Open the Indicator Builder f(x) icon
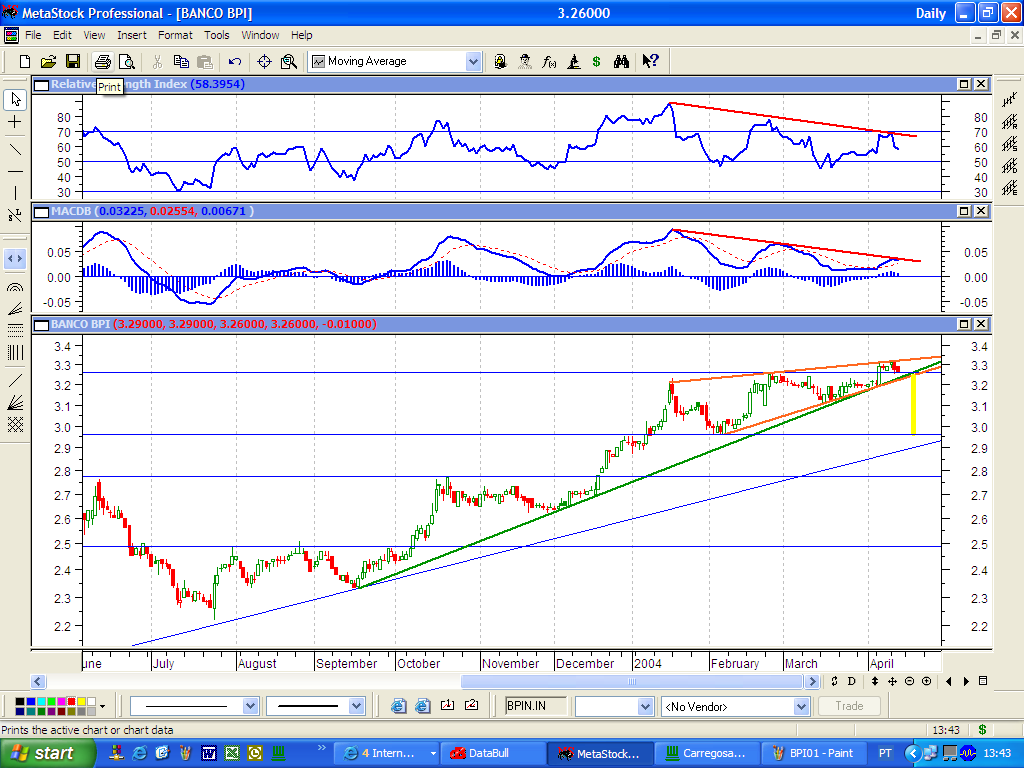The width and height of the screenshot is (1024, 768). click(549, 61)
